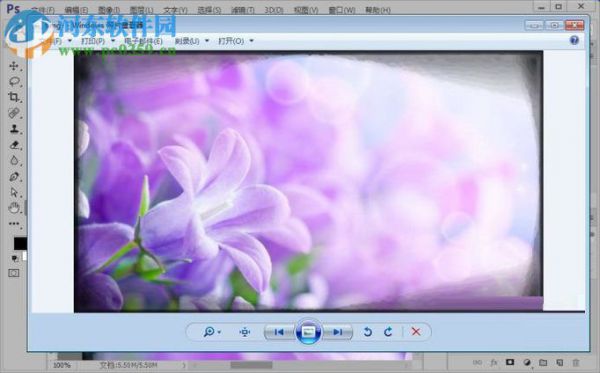Select the Crop tool
Viewport: 600px width, 373px height.
point(14,97)
